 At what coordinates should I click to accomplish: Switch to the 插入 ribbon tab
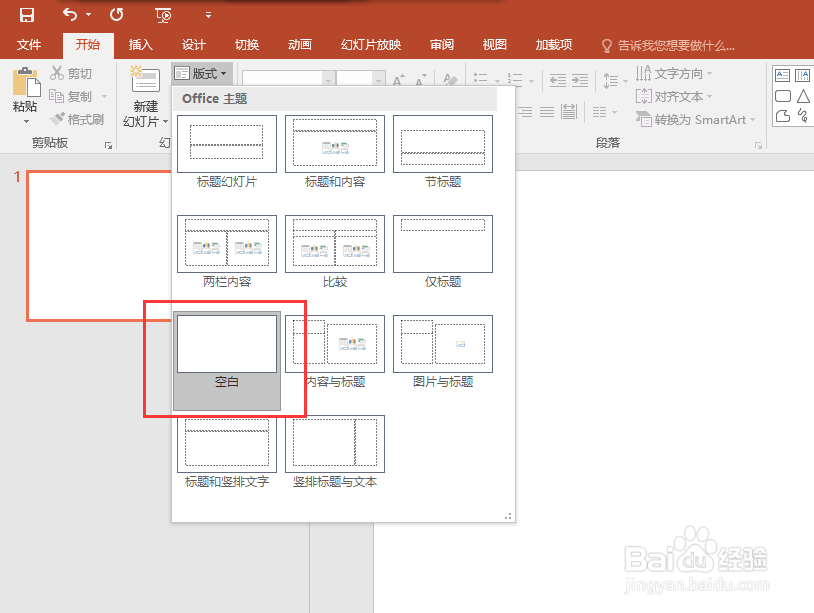pos(139,44)
